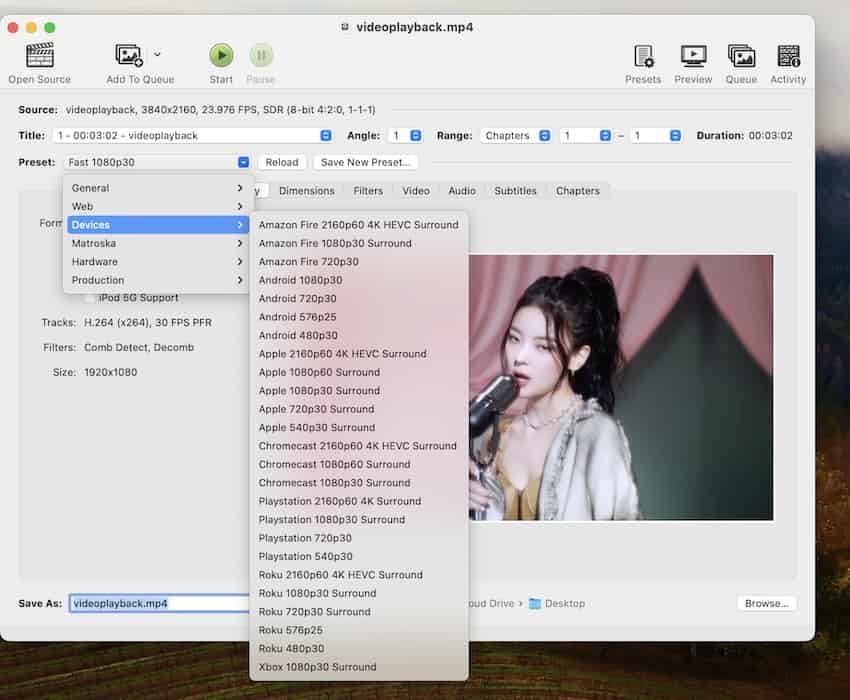Click the Add To Queue icon

coord(129,55)
